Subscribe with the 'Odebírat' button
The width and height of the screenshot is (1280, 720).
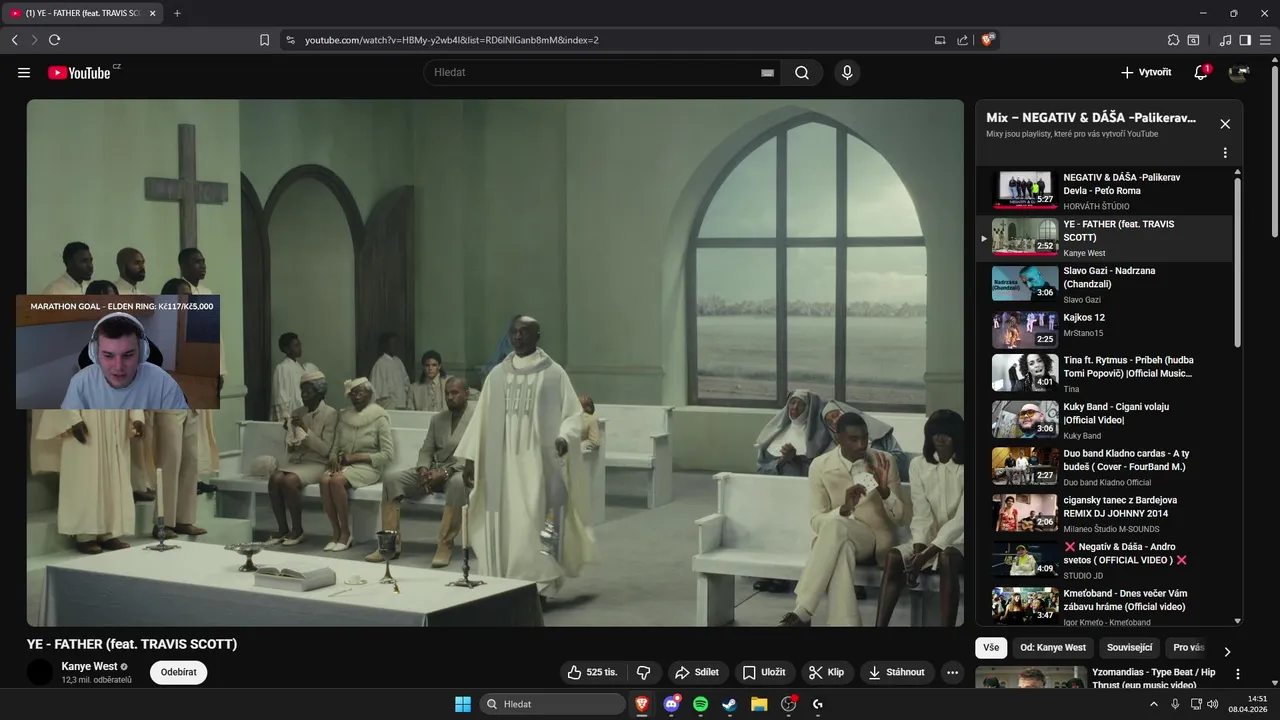(x=179, y=672)
